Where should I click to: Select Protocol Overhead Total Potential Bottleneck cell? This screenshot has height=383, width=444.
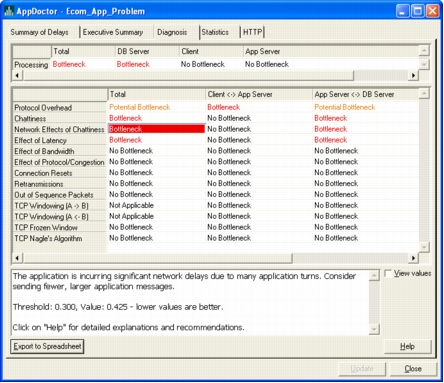click(x=156, y=107)
